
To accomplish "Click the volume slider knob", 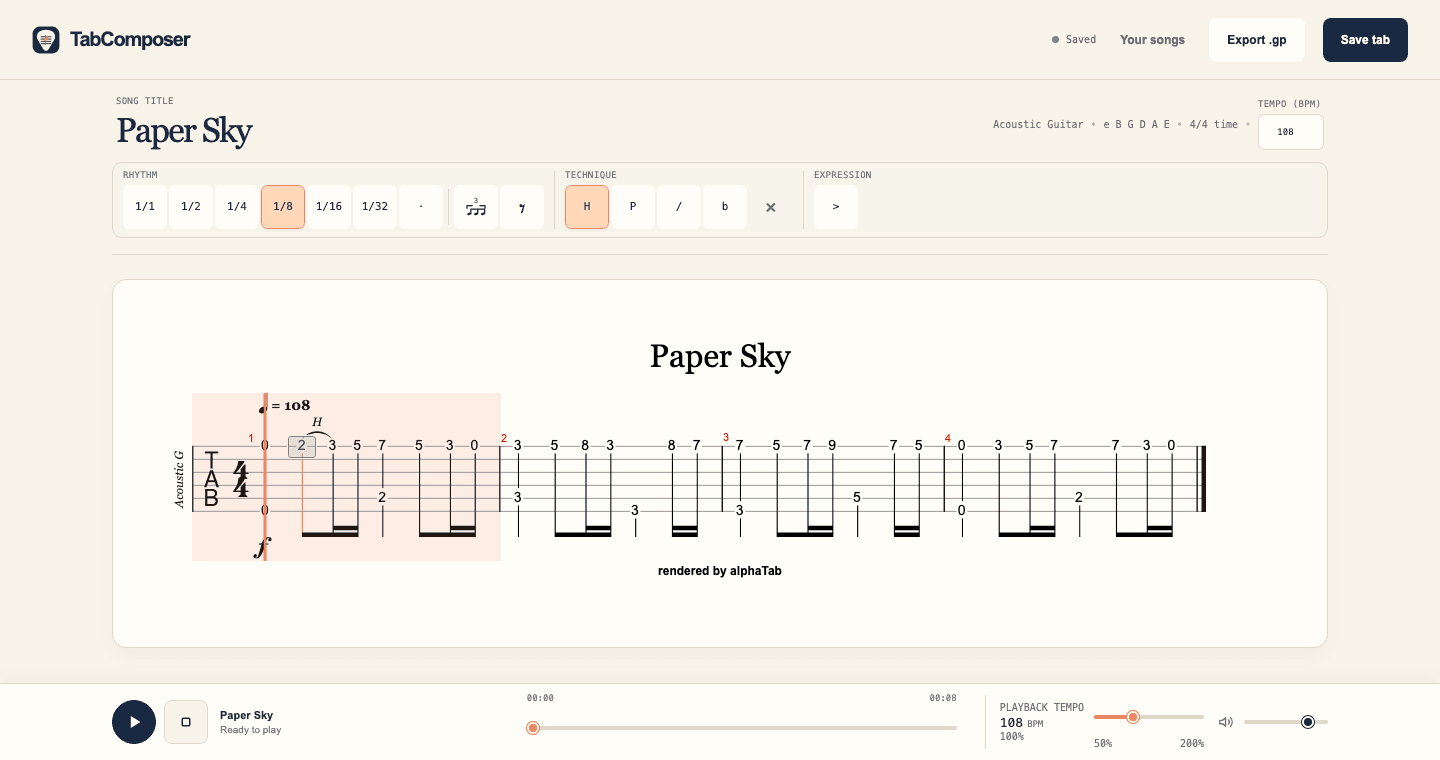I will coord(1308,722).
